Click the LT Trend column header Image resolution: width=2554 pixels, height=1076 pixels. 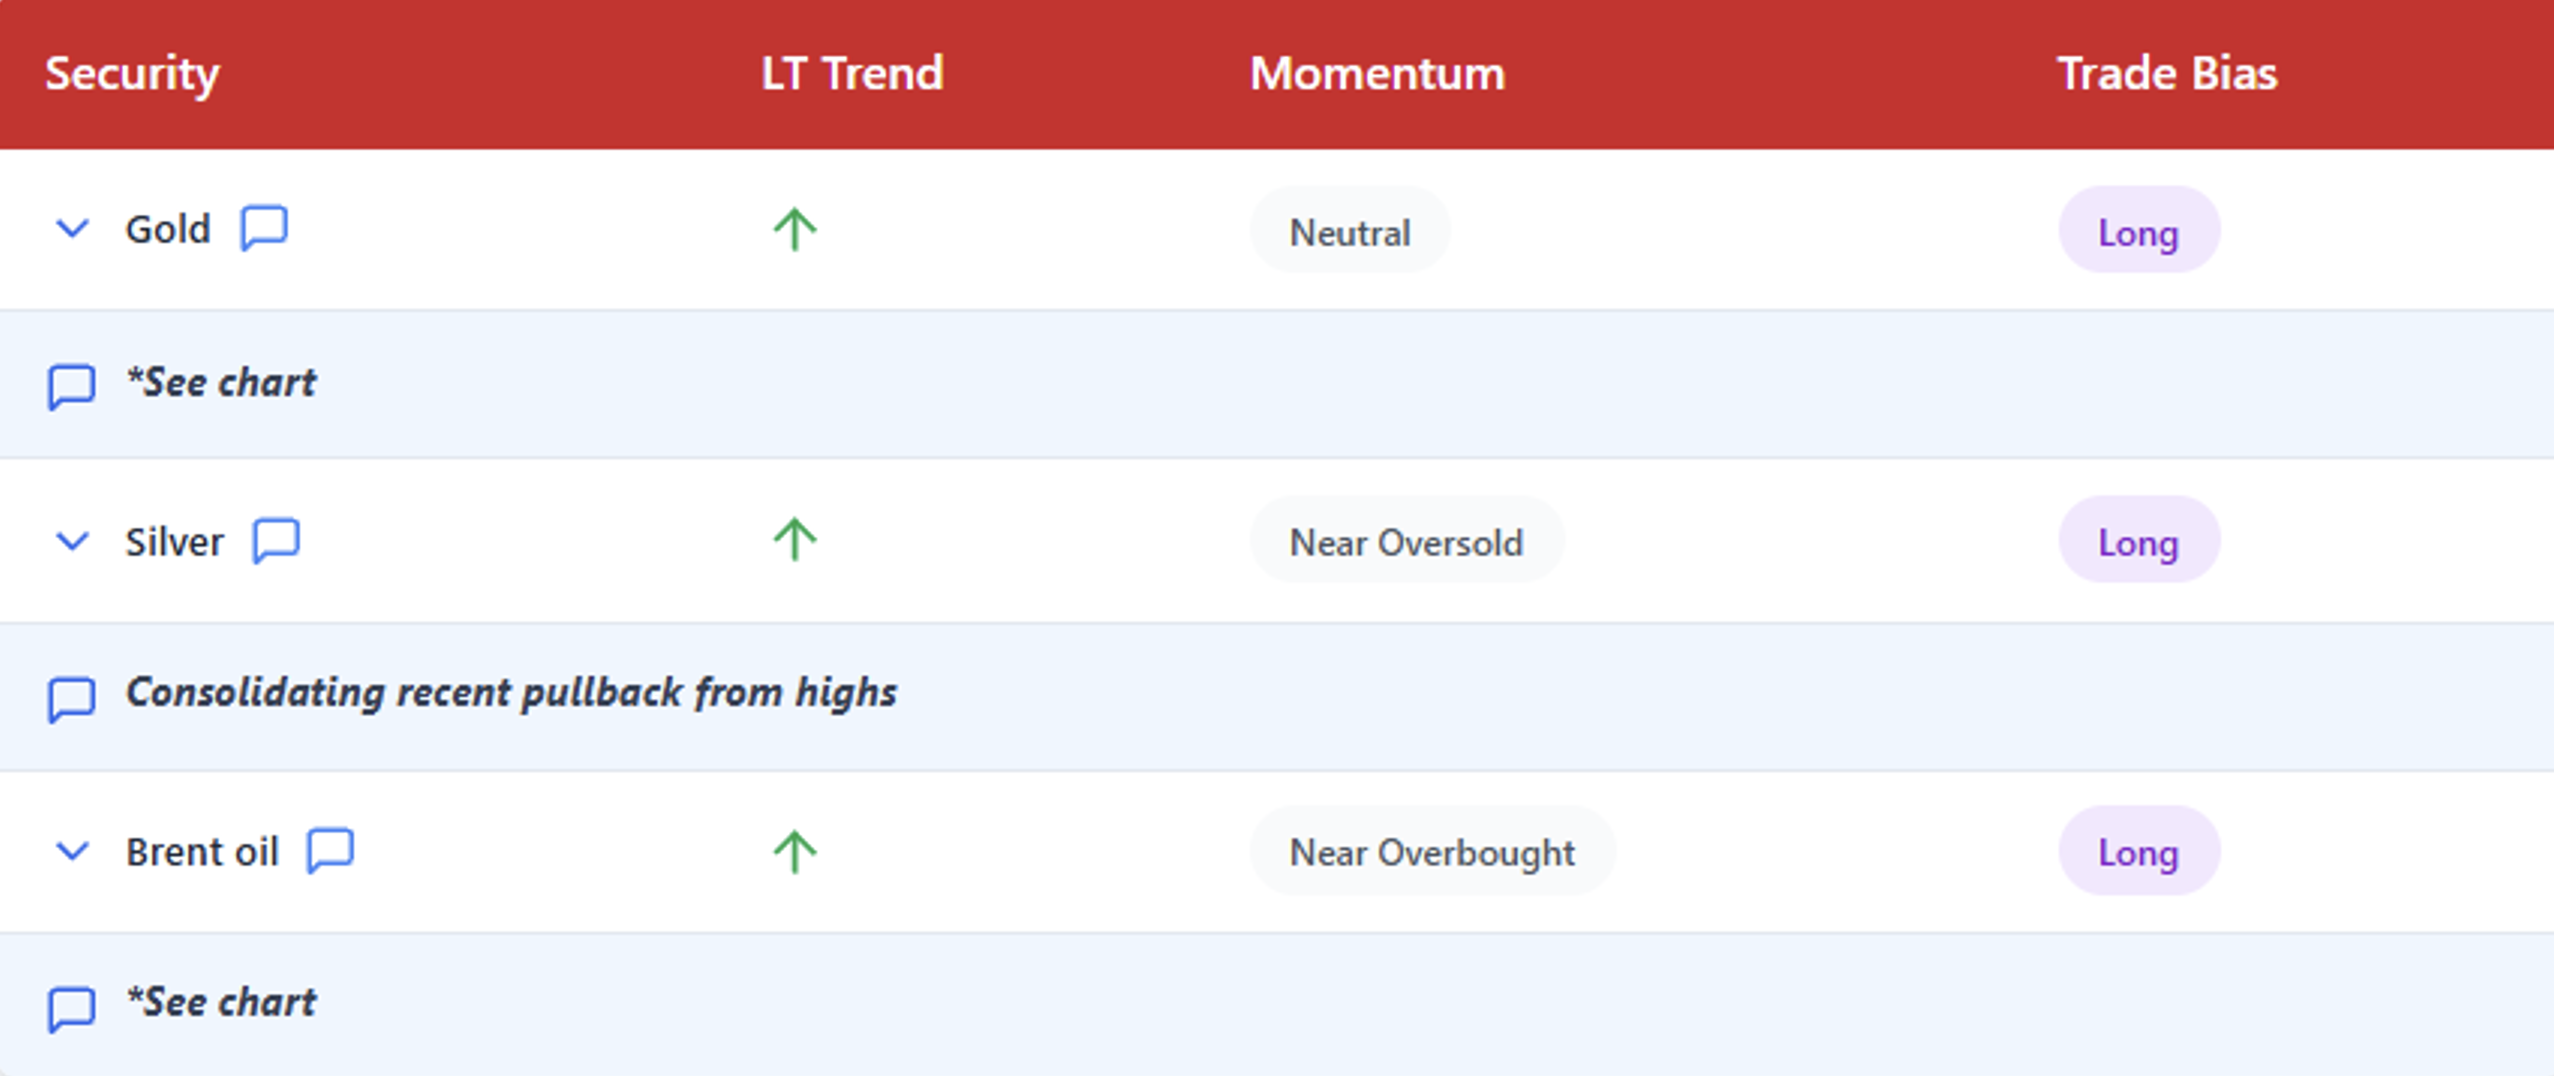852,73
